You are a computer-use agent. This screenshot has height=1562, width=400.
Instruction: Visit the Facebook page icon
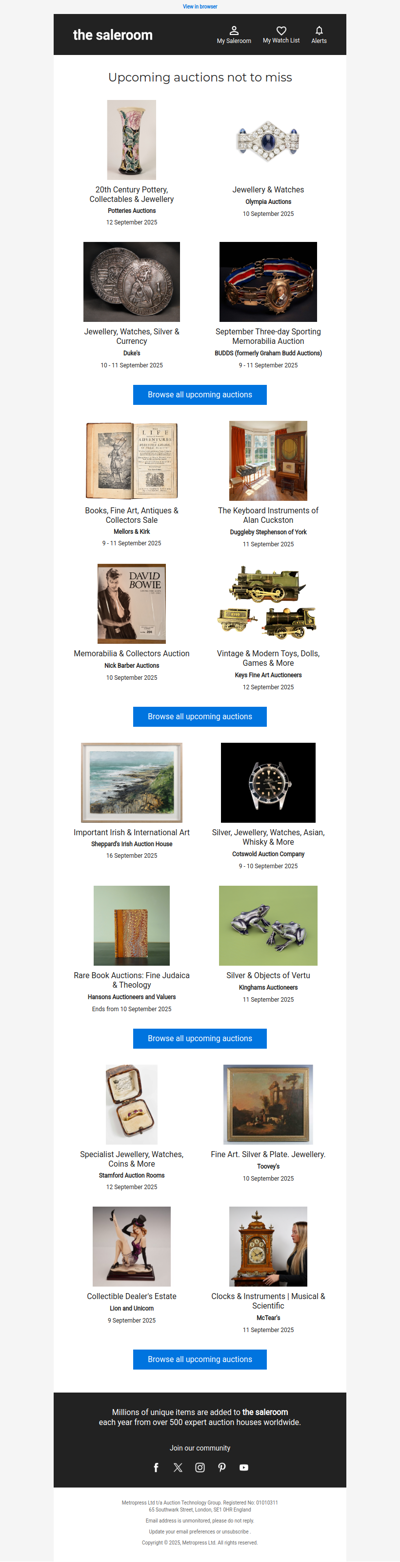click(156, 1467)
